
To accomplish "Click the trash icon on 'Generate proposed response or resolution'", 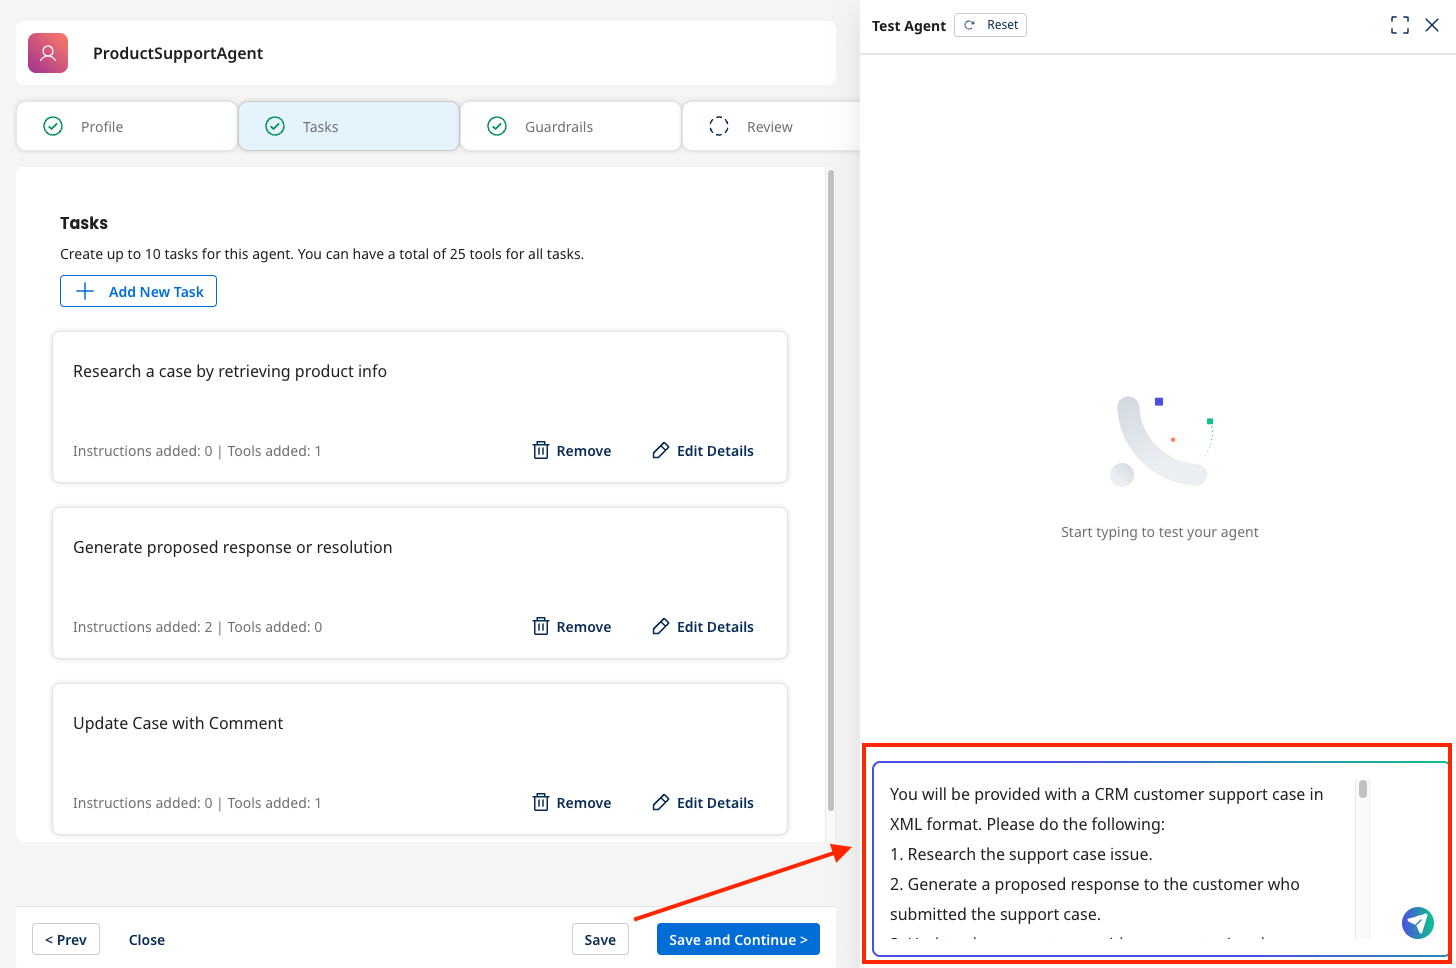I will click(x=540, y=626).
